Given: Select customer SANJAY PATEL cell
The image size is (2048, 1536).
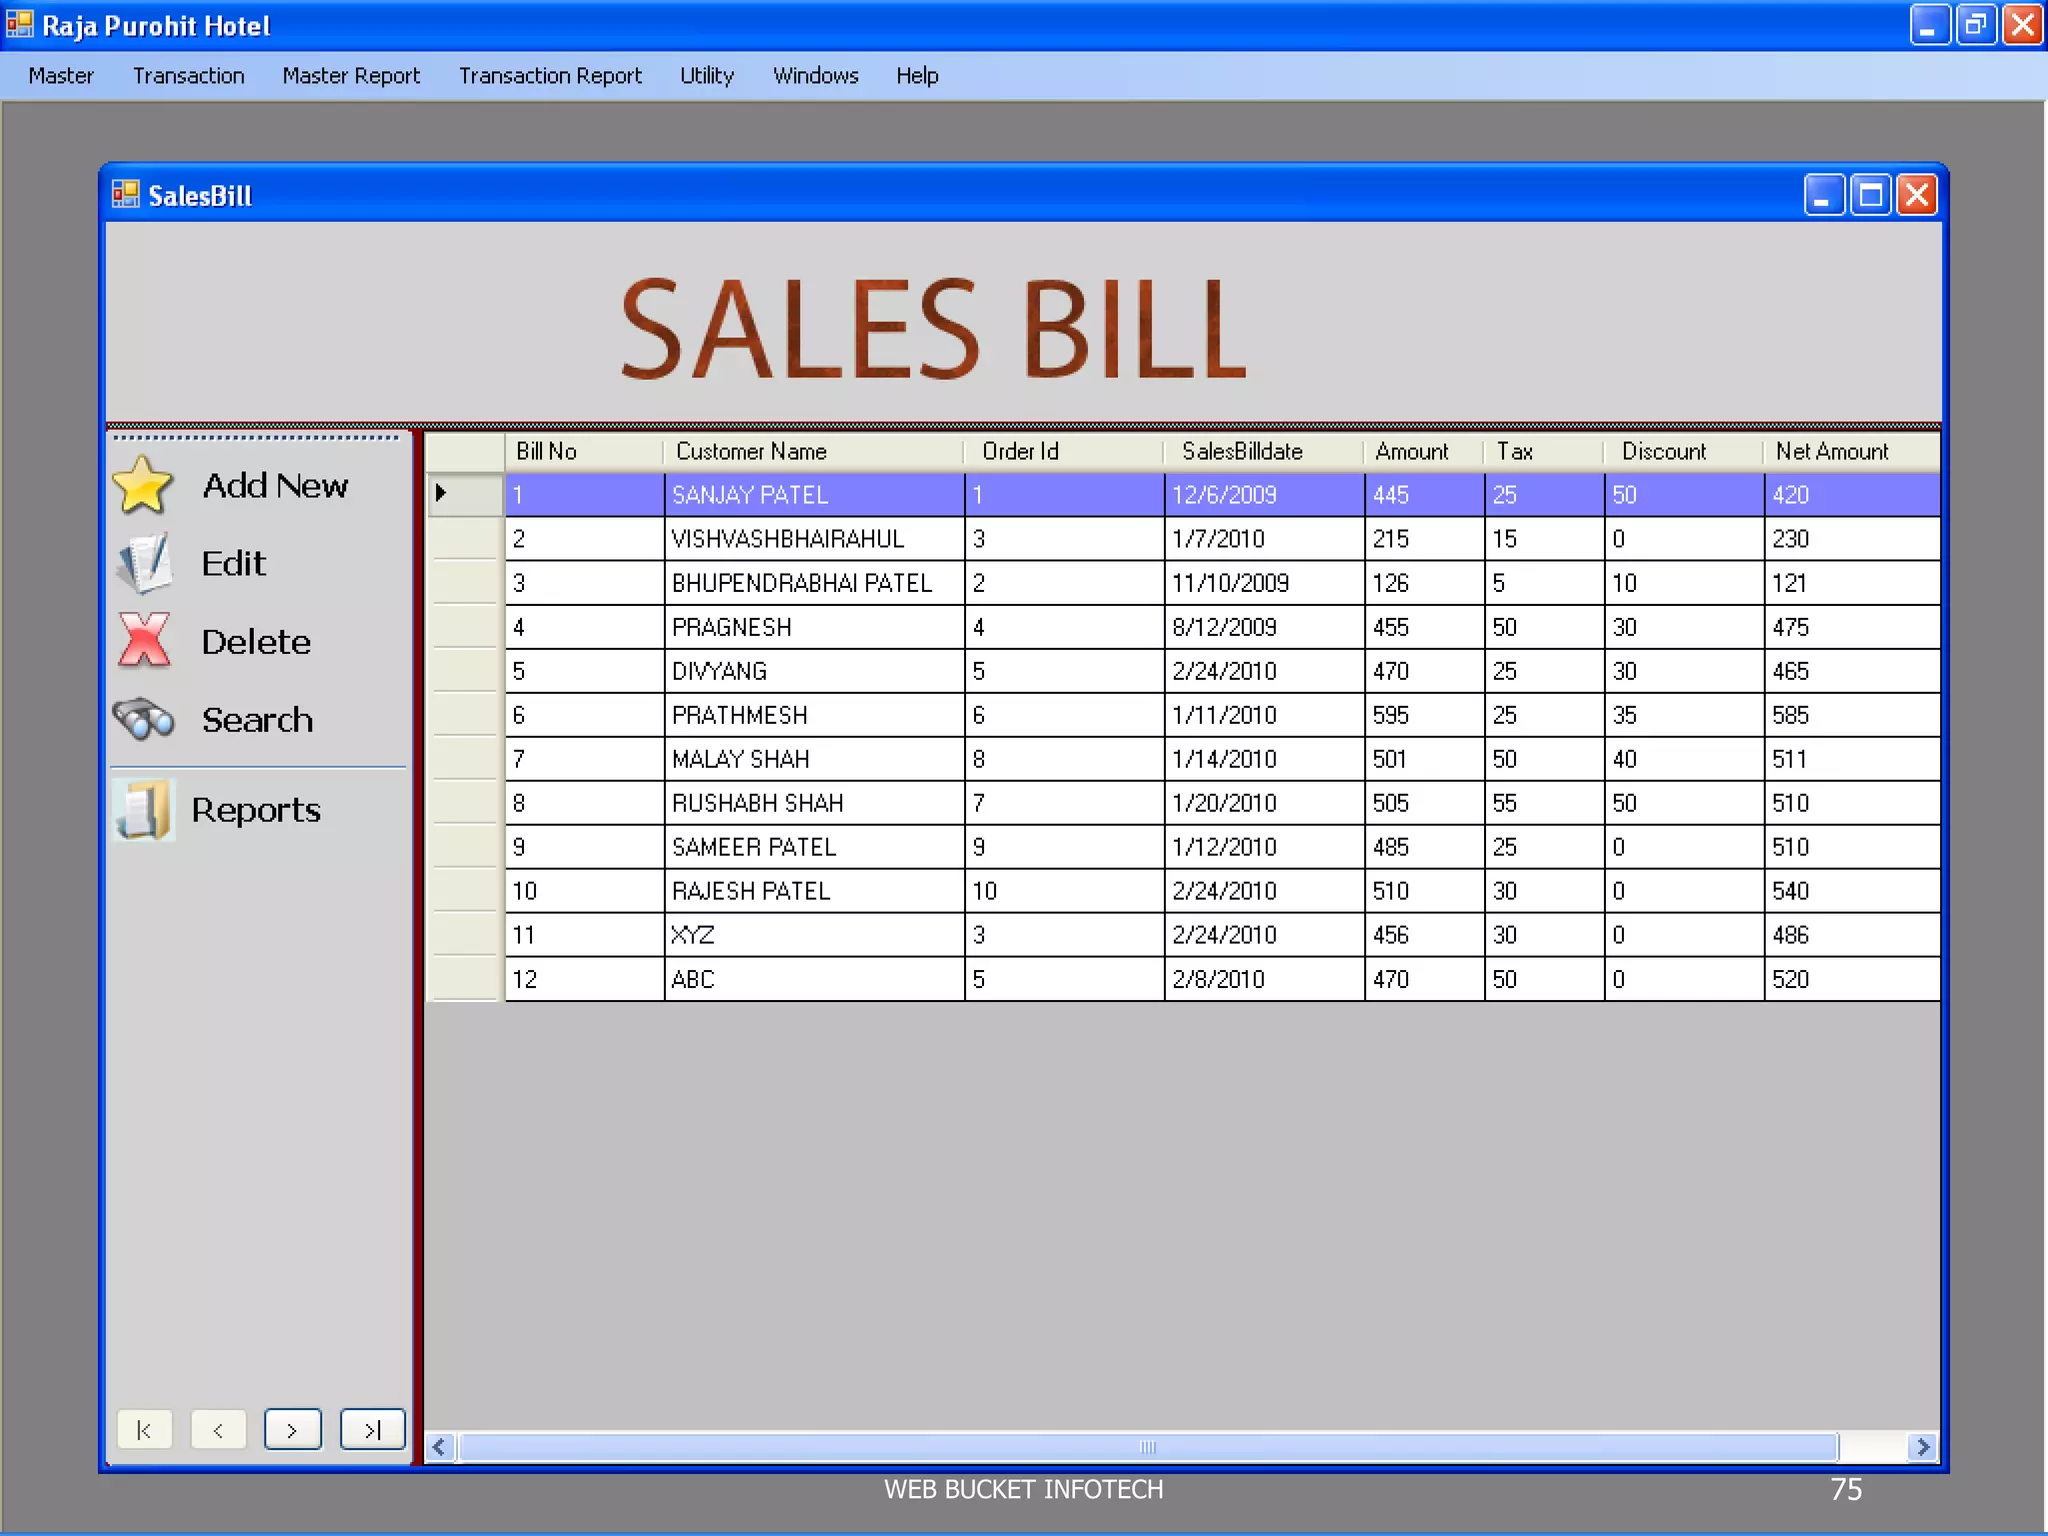Looking at the screenshot, I should click(x=814, y=495).
